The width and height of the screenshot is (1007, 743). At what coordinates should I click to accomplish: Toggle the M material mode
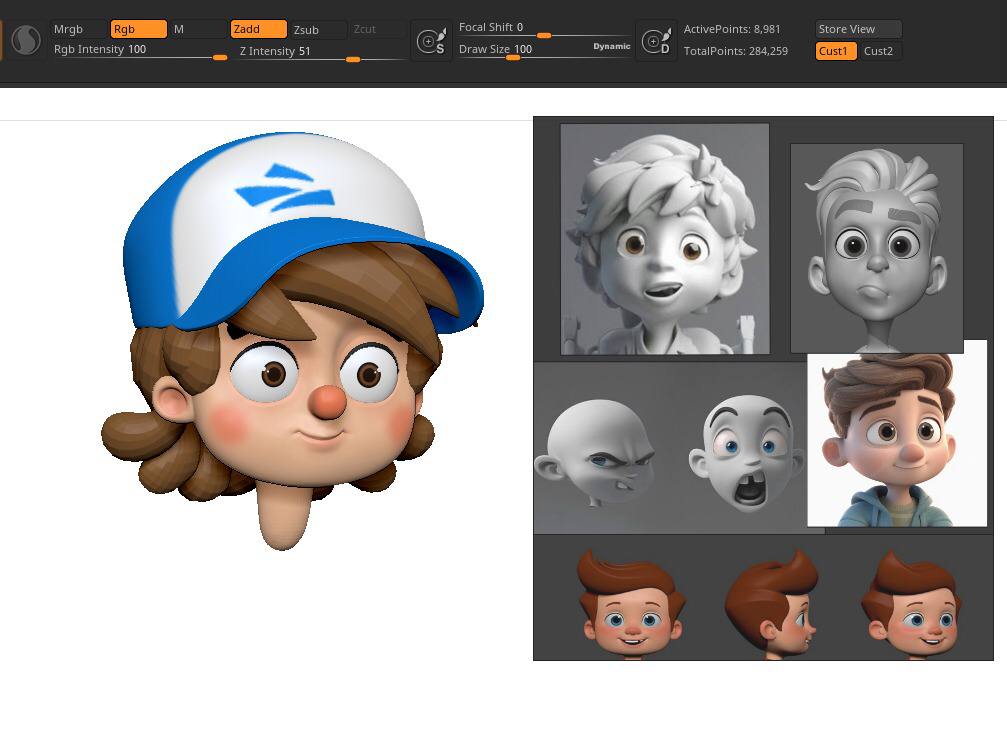(x=196, y=29)
